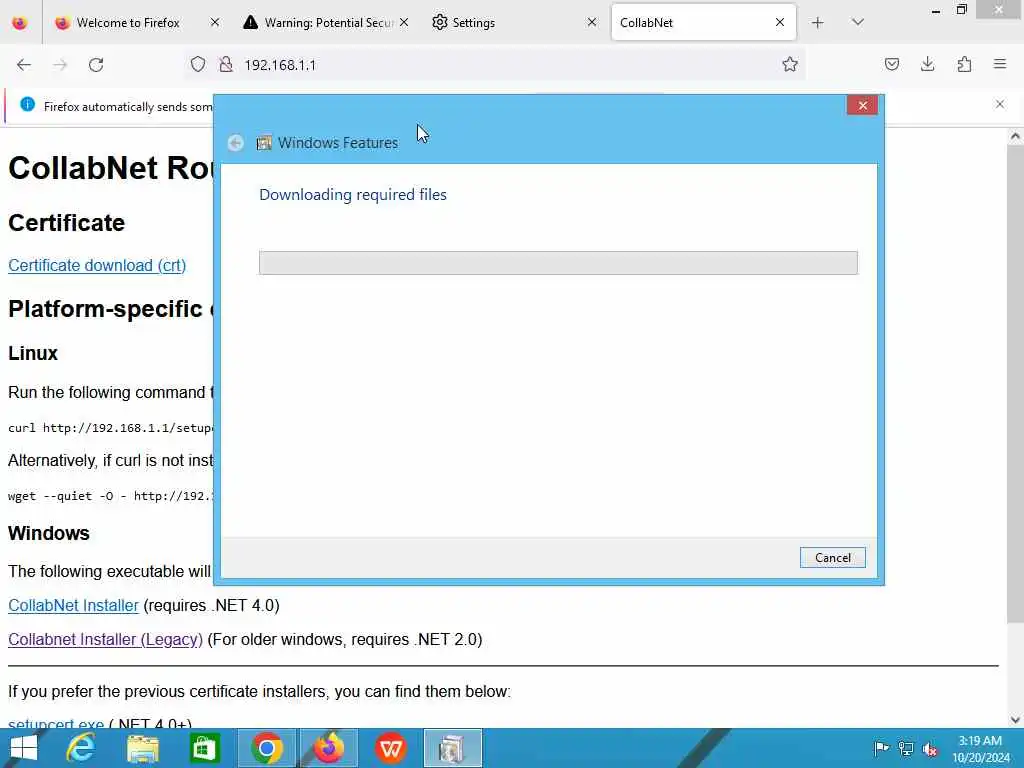Image resolution: width=1024 pixels, height=768 pixels.
Task: Minimize the Firefox window
Action: pyautogui.click(x=936, y=10)
